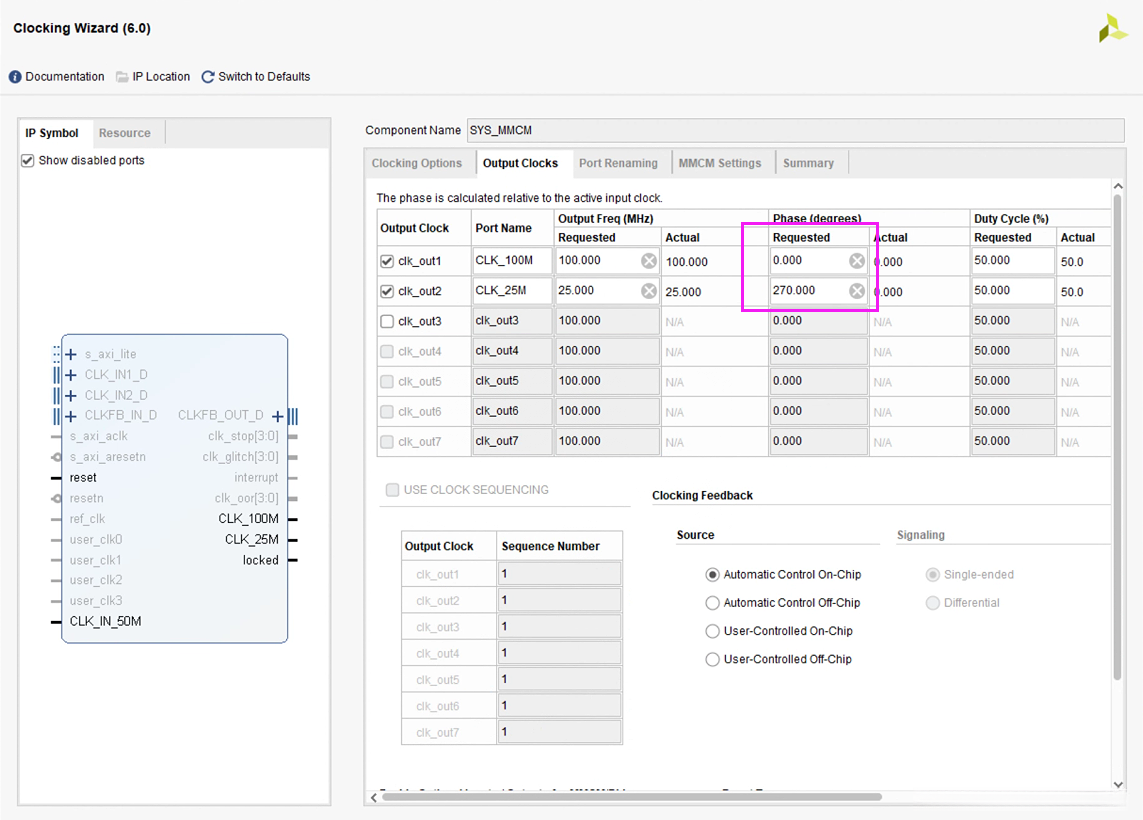Expand the CLK_IN1_D port on symbol
1143x820 pixels.
[71, 375]
